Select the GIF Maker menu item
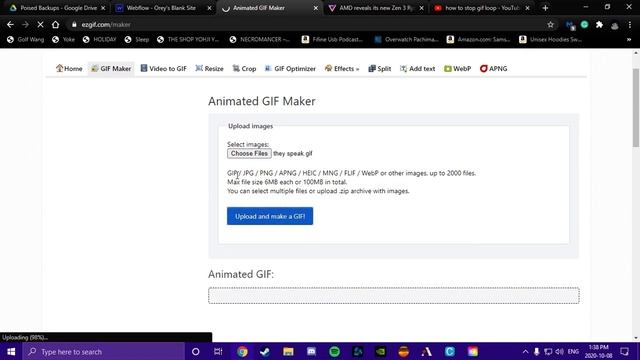Viewport: 640px width, 360px height. [x=111, y=69]
